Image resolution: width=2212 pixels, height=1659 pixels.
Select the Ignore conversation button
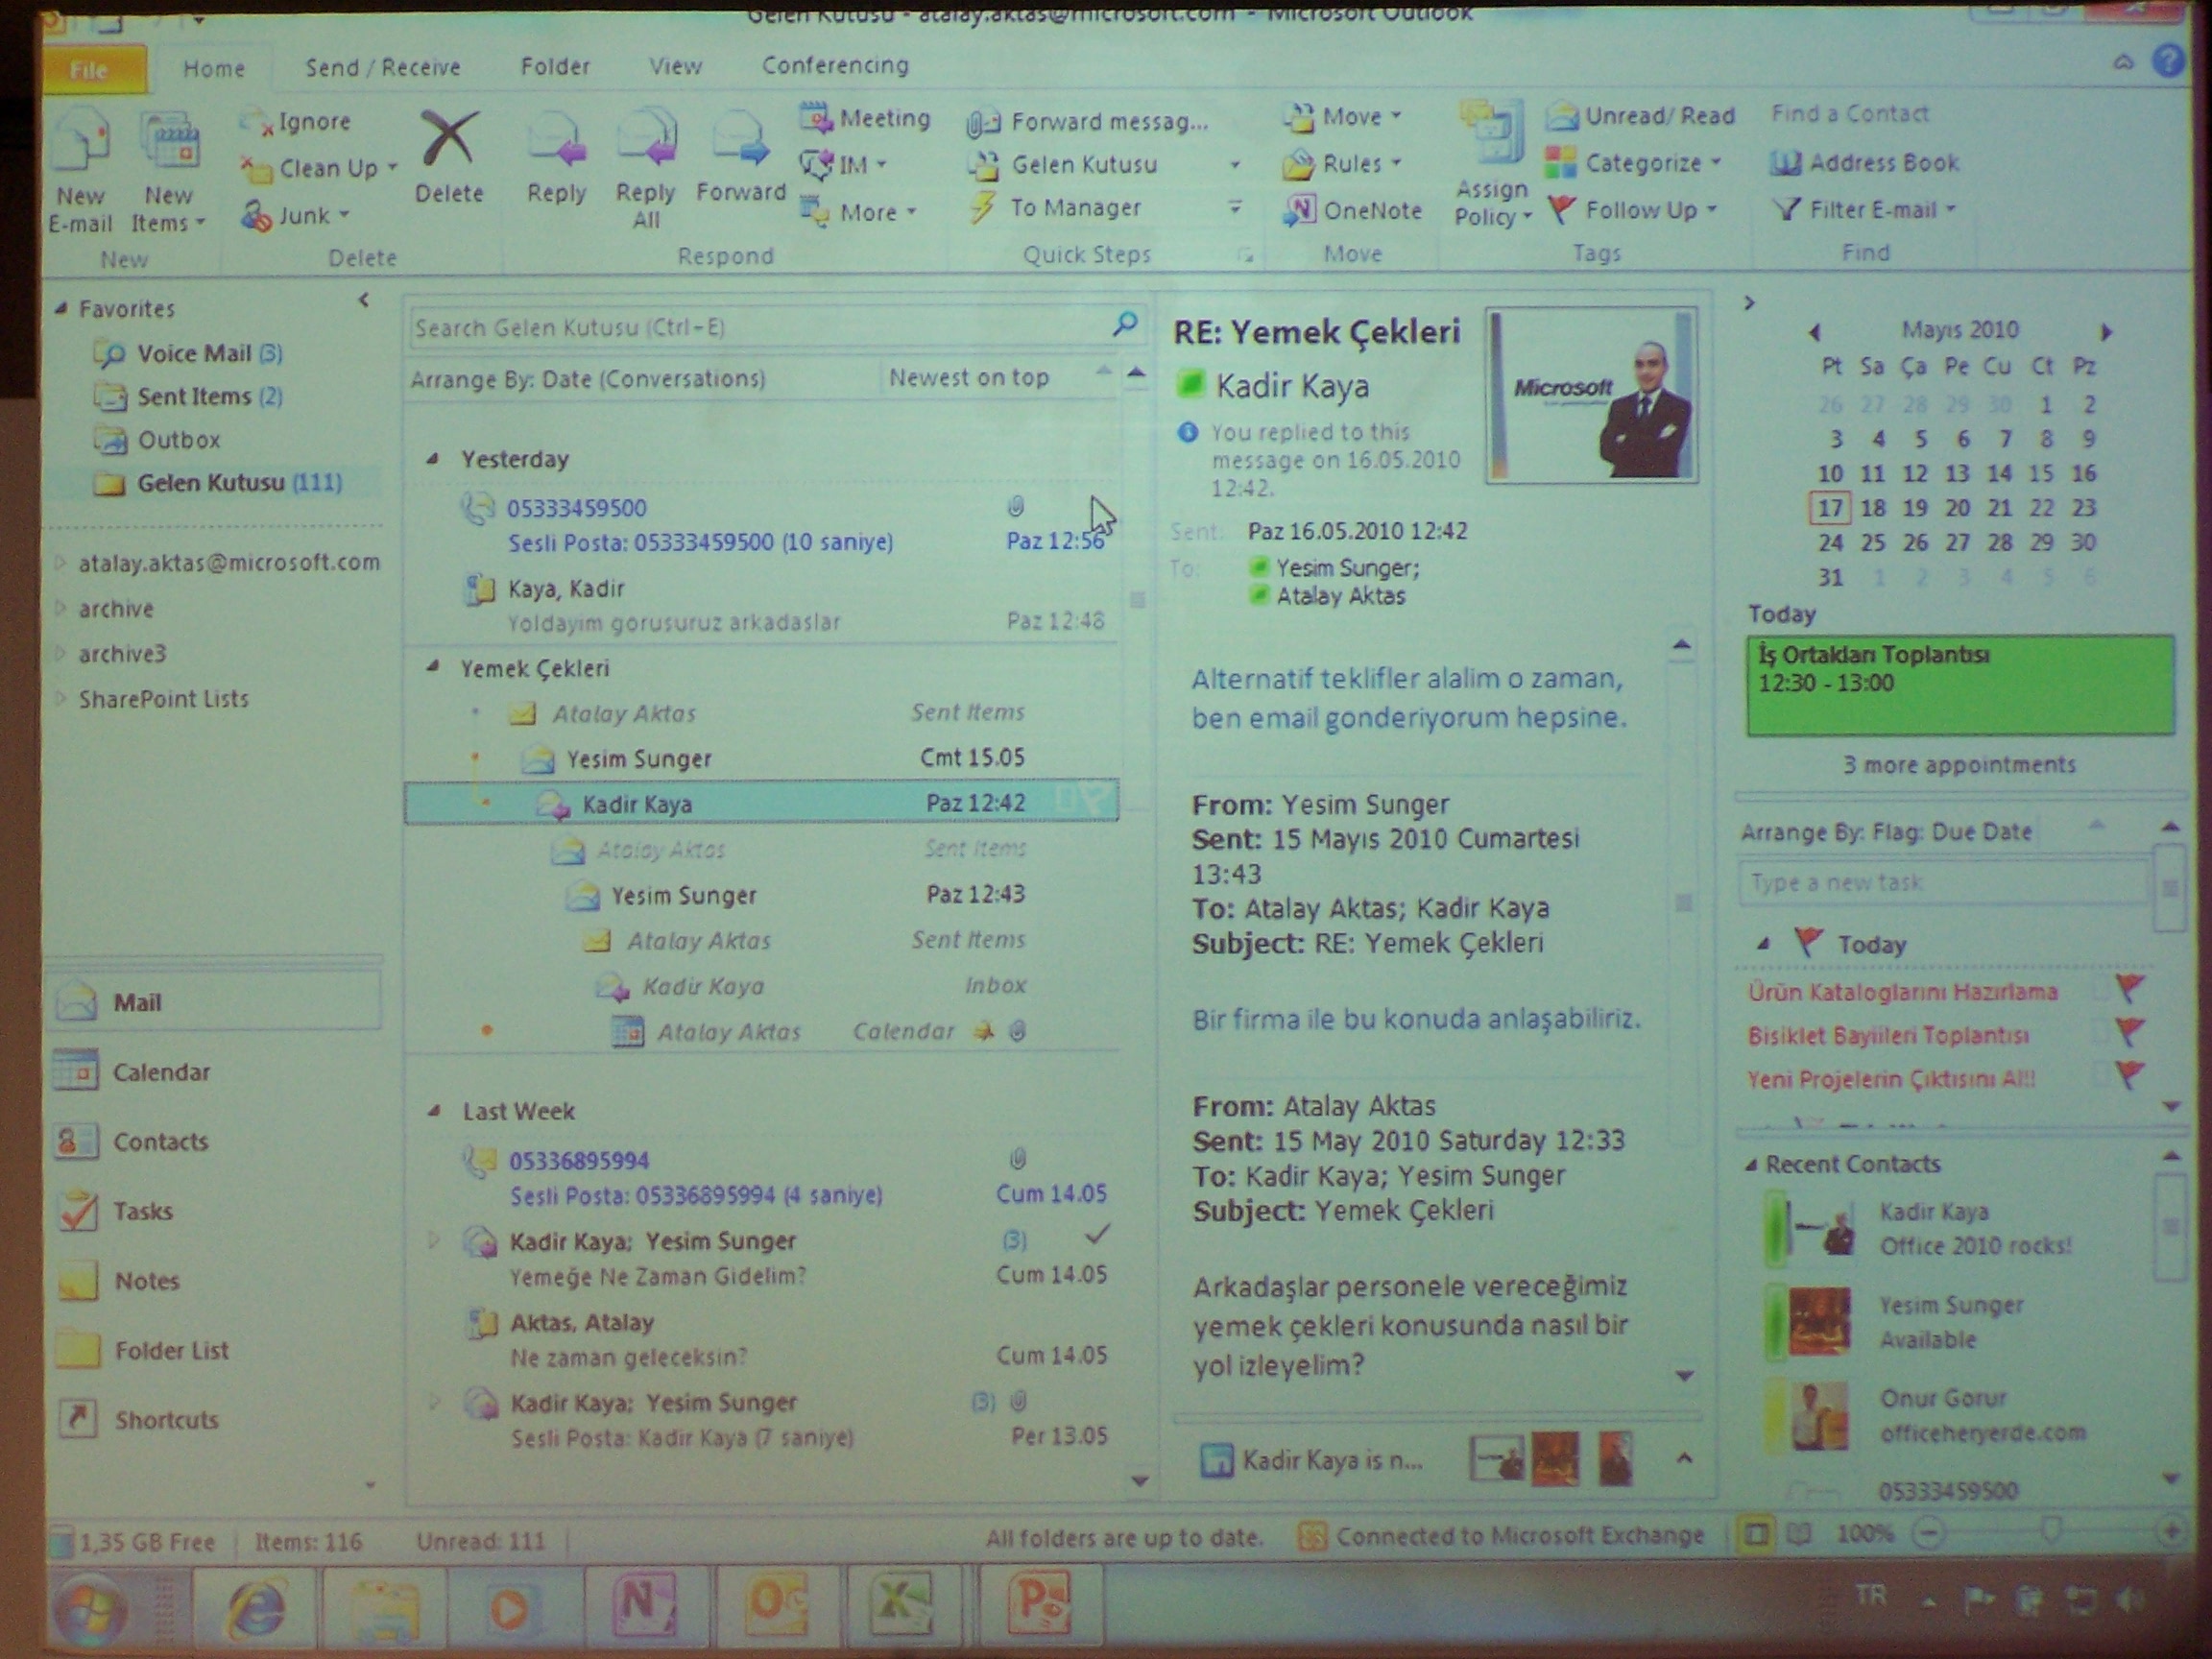(x=297, y=122)
